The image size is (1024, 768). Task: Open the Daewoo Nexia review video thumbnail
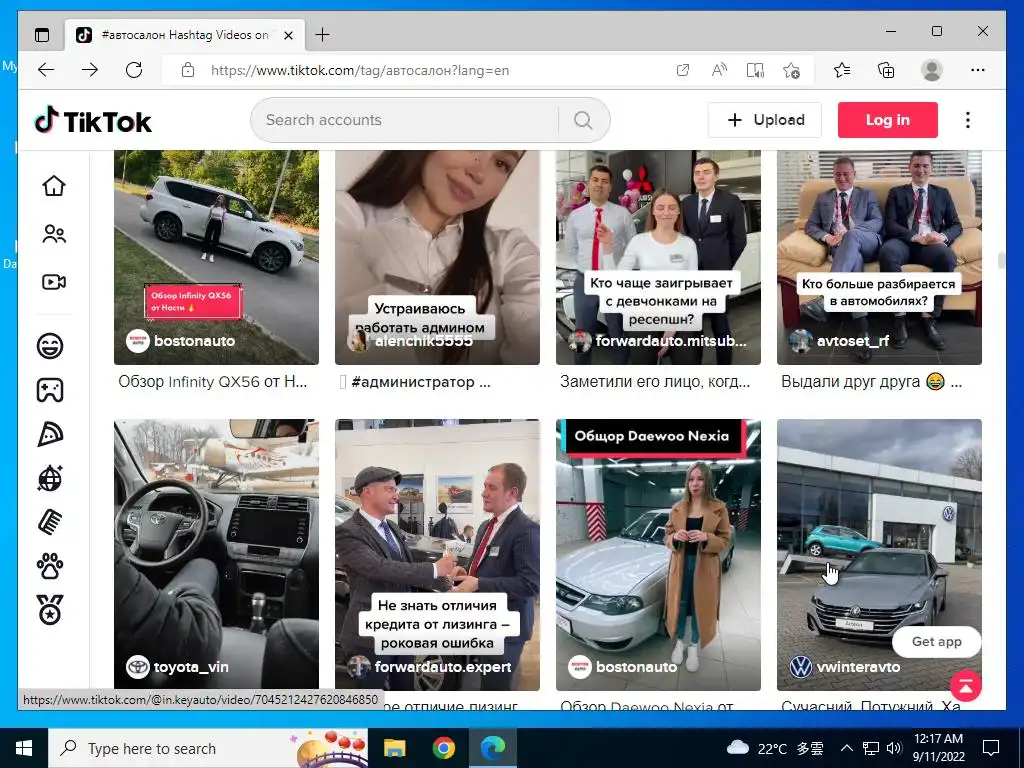click(x=658, y=554)
